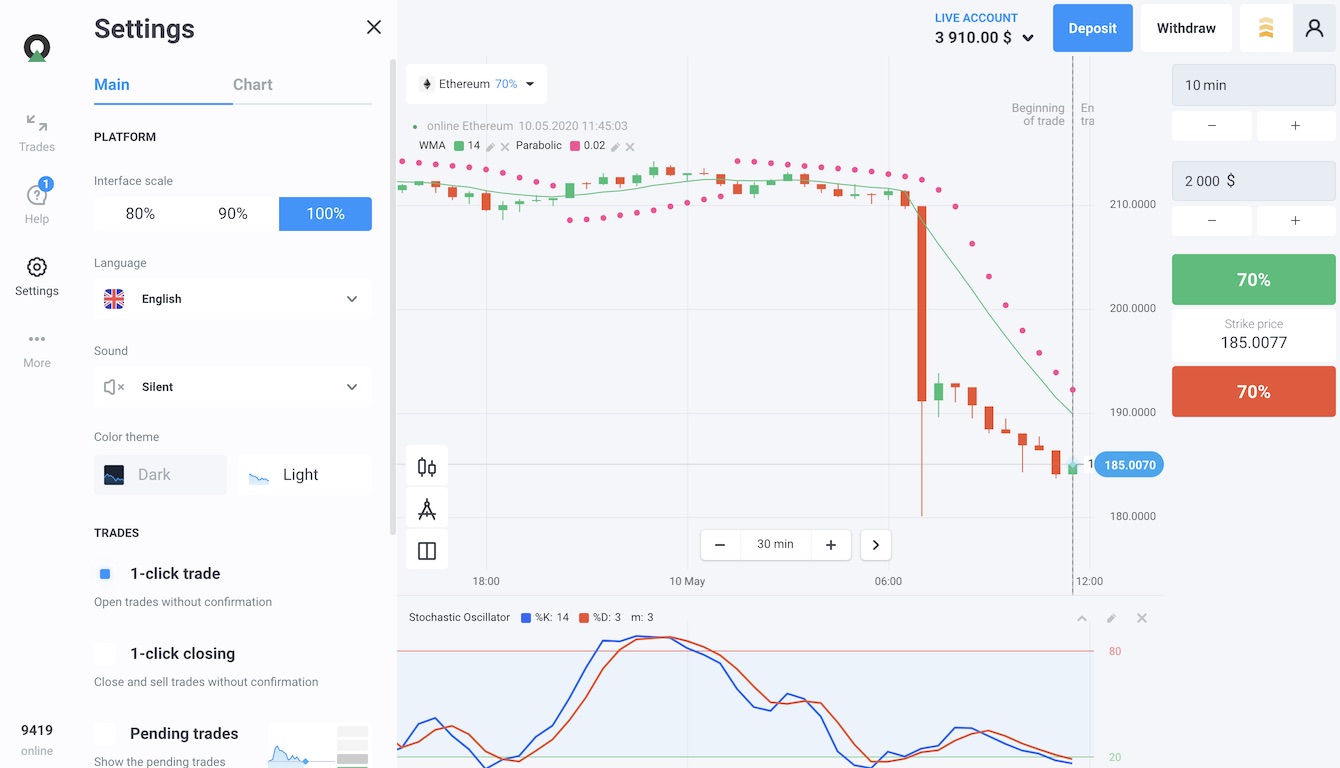Open the drawing tools compass icon
Viewport: 1340px width, 768px height.
[427, 510]
